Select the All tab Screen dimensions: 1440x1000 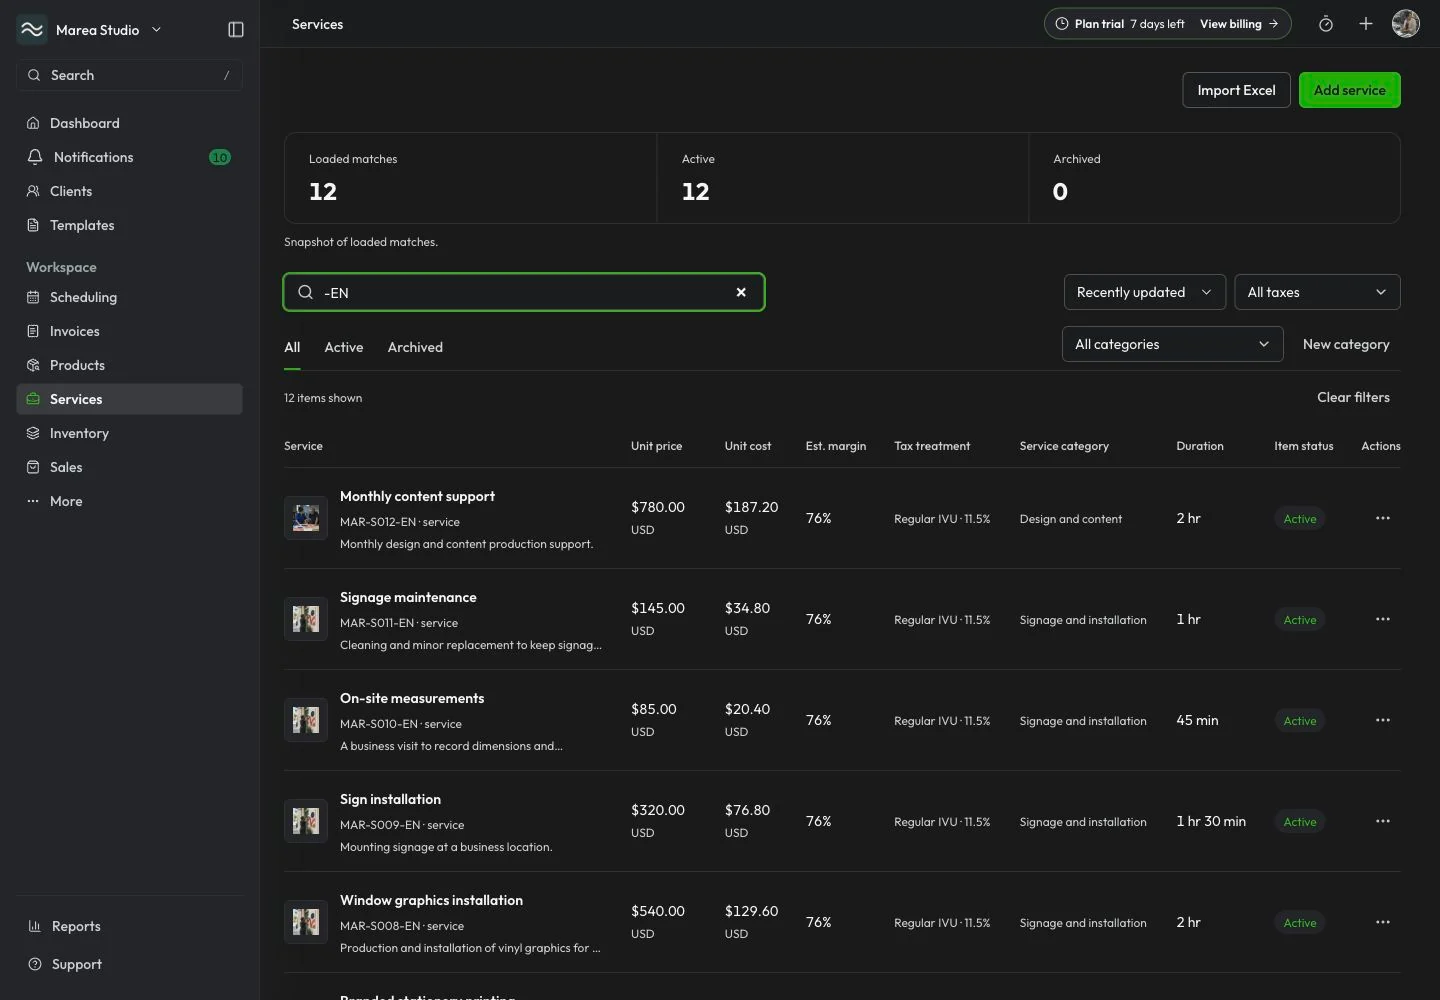(292, 347)
